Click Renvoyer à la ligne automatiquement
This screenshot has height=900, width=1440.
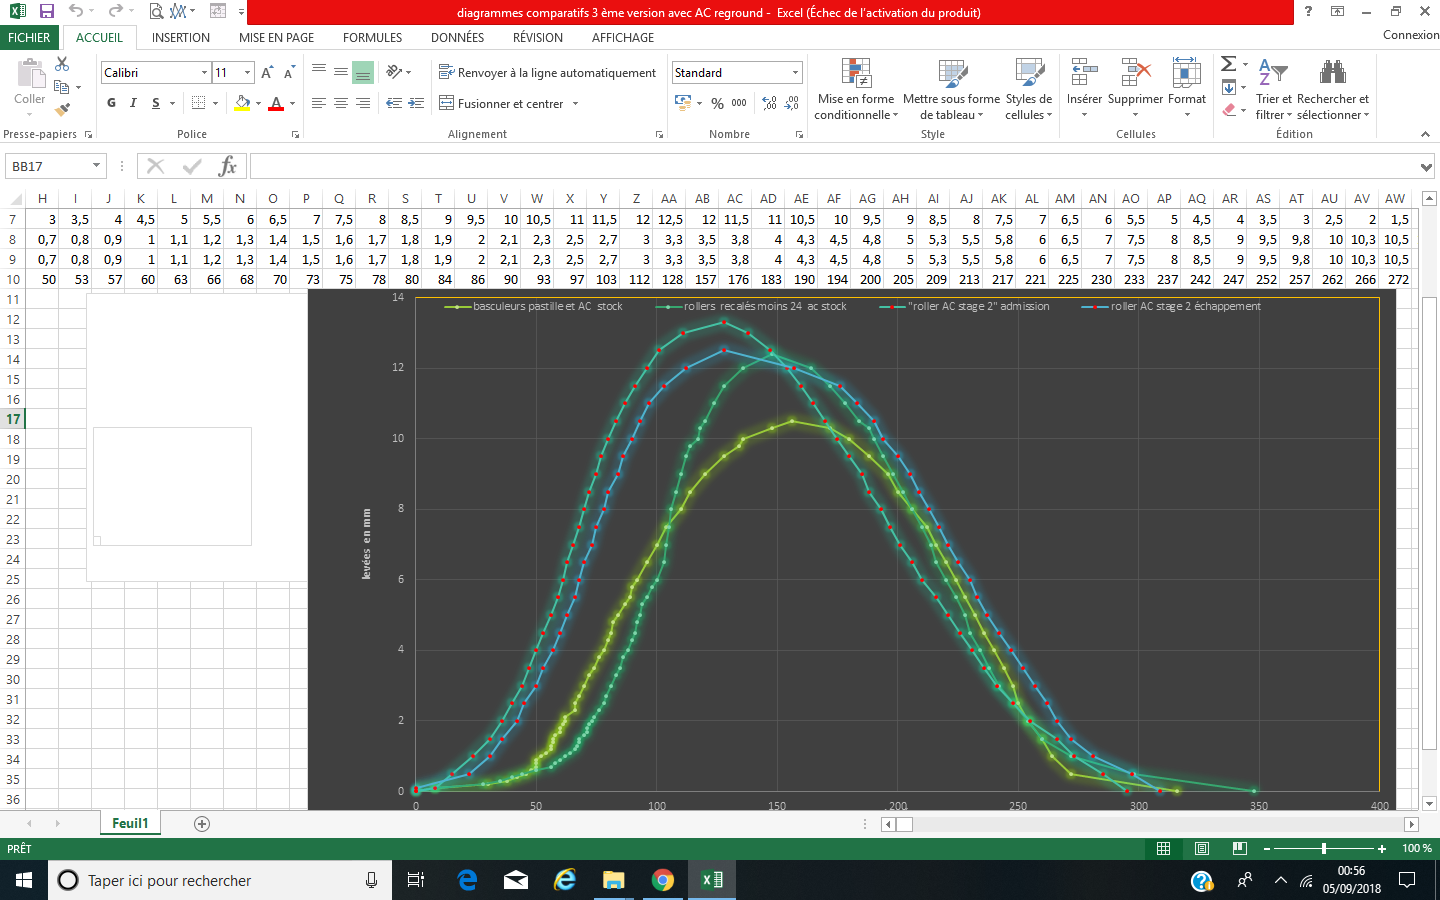pos(547,73)
